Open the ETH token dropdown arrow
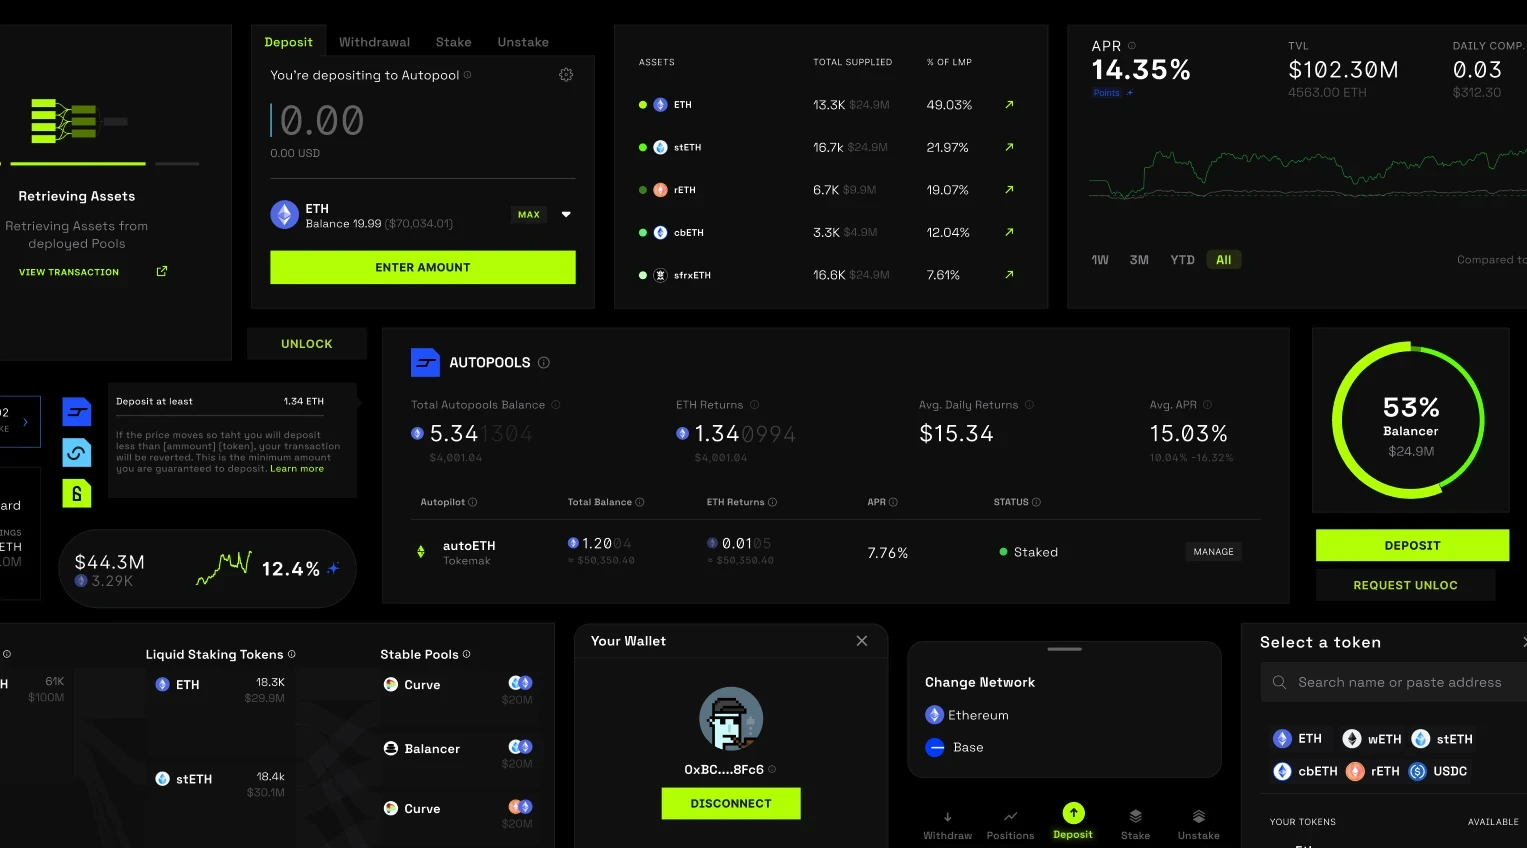 [x=566, y=214]
